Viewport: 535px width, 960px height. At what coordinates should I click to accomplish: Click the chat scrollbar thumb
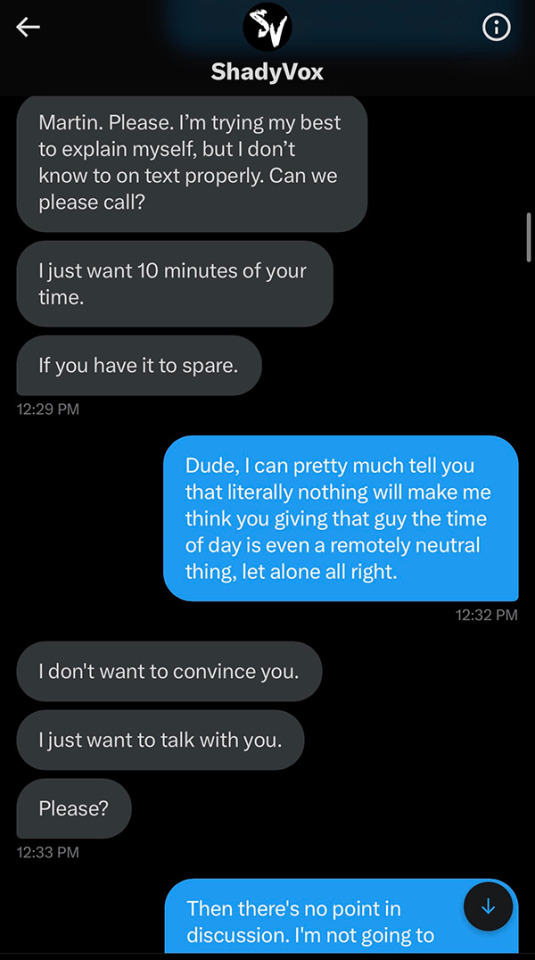pos(529,238)
